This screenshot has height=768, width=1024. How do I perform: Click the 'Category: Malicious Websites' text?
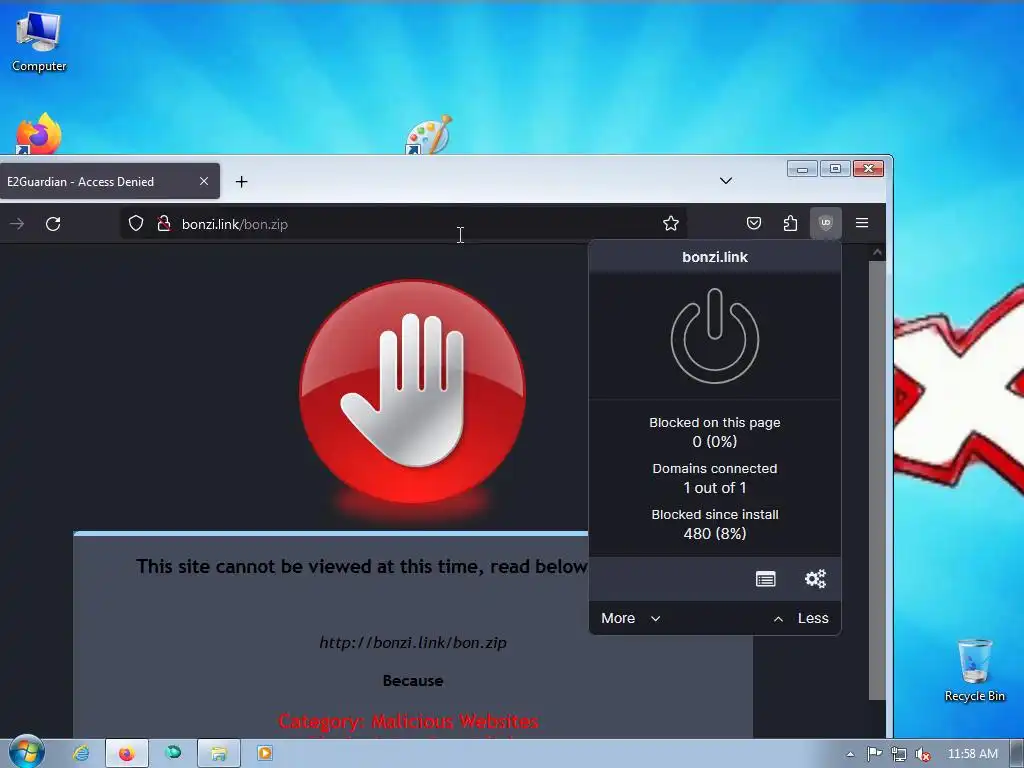click(x=408, y=721)
